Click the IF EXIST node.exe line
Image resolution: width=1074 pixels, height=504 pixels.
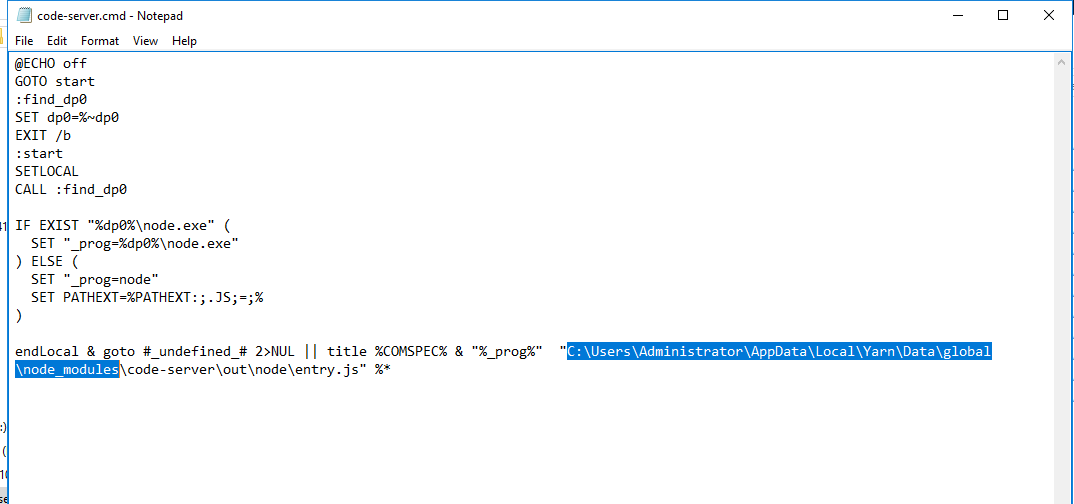[122, 225]
